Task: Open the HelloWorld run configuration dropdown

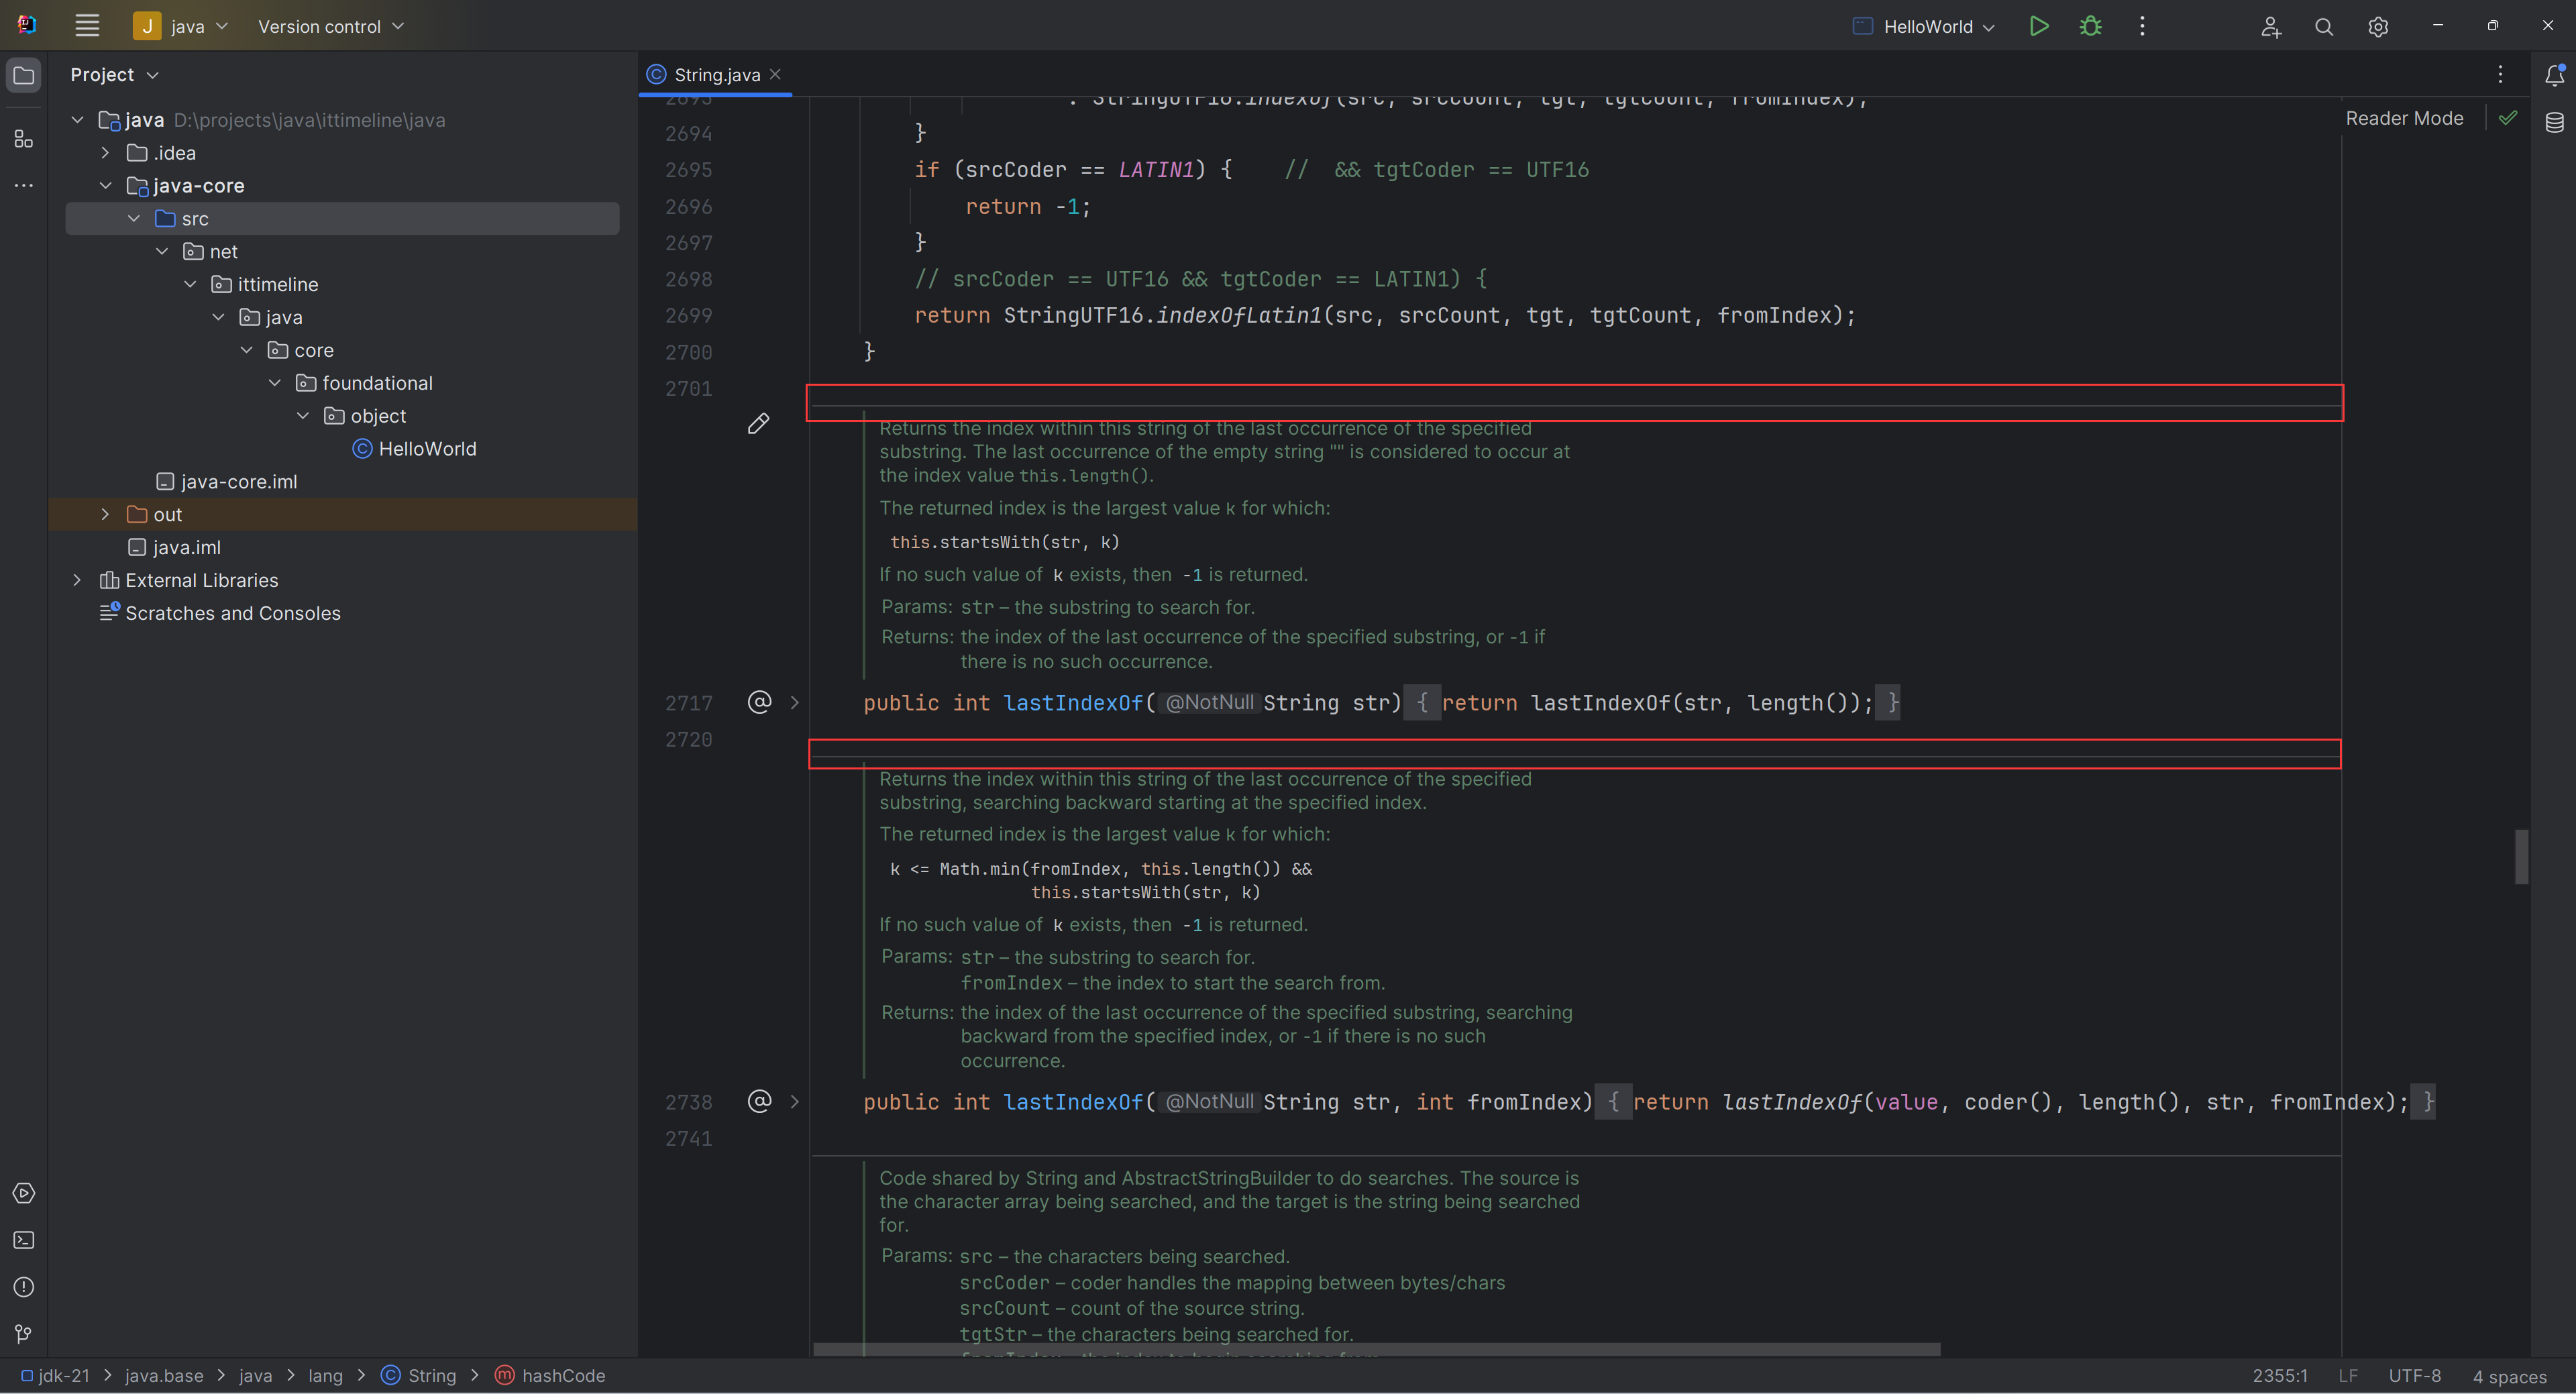Action: (x=1924, y=26)
